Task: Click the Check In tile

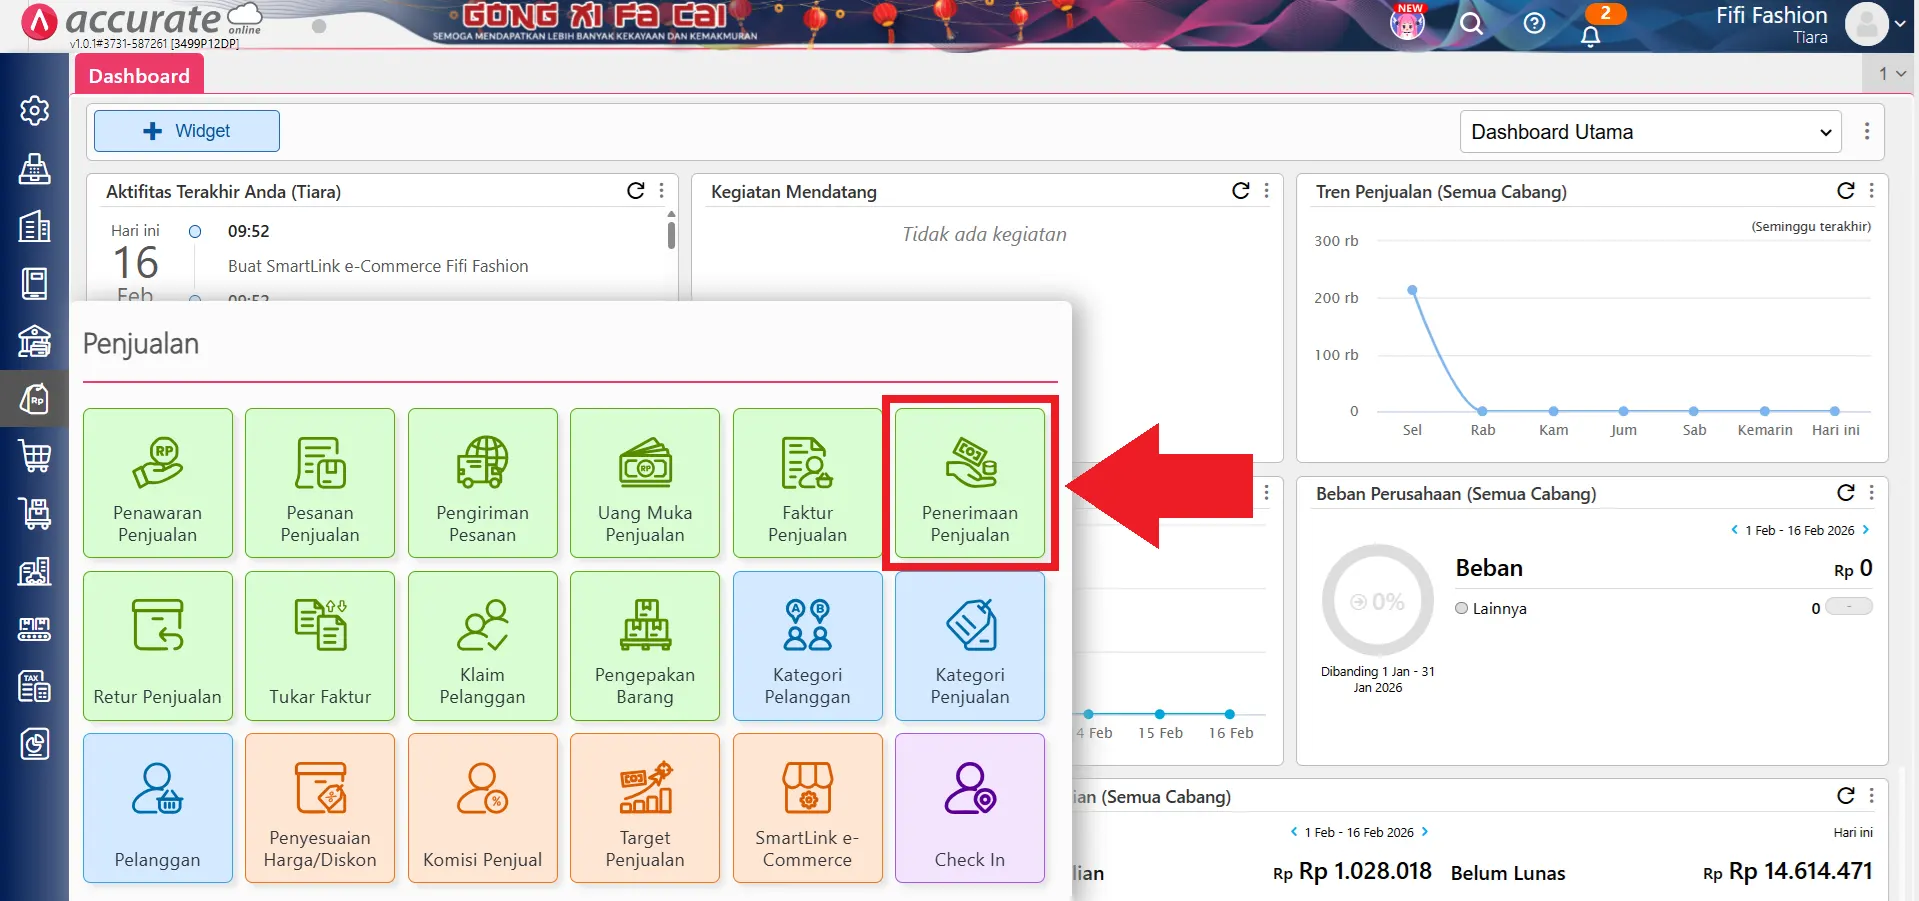Action: 968,807
